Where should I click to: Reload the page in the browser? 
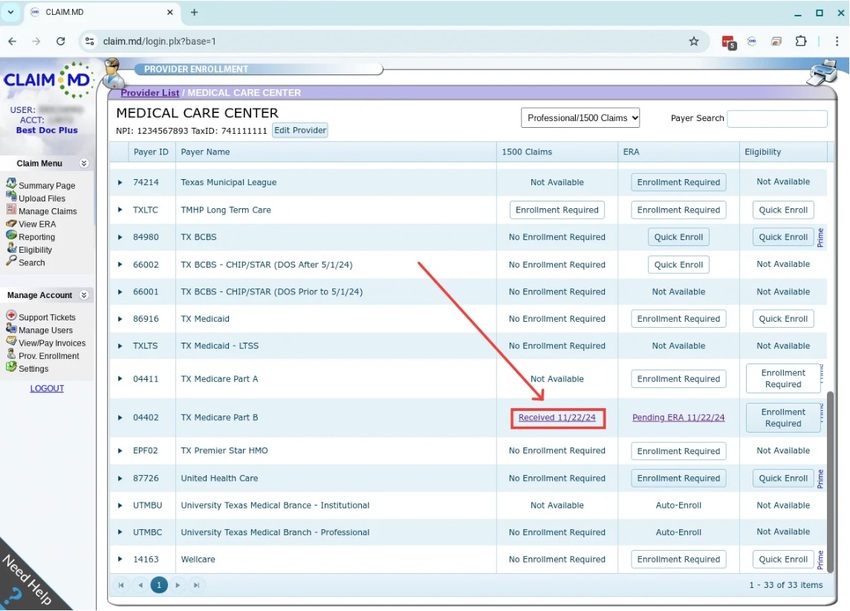click(61, 41)
